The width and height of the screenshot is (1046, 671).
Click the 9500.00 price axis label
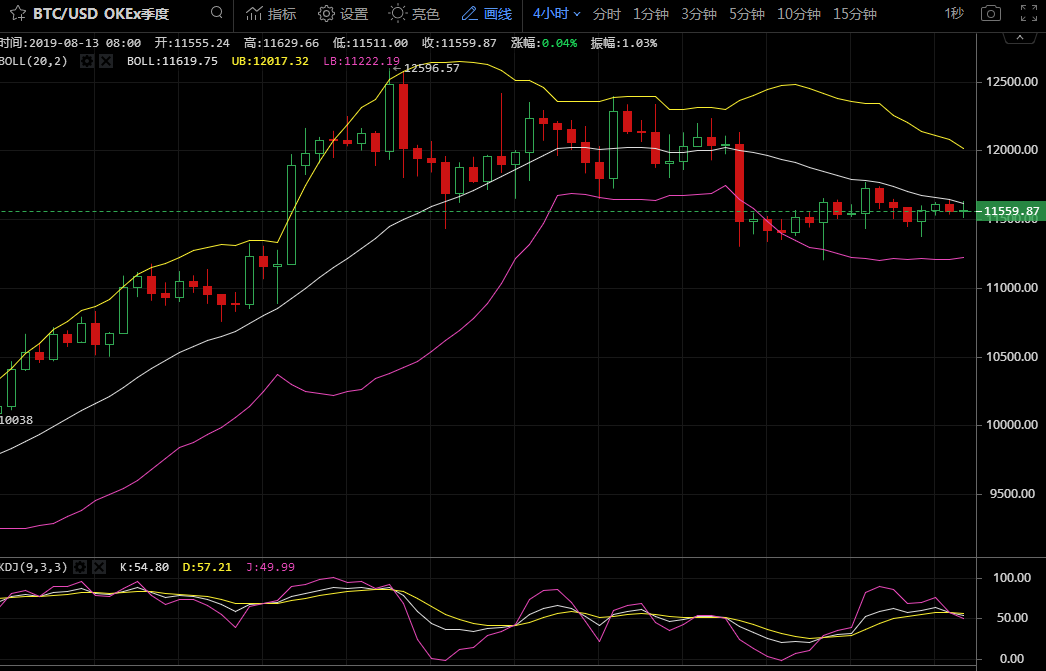click(1011, 494)
